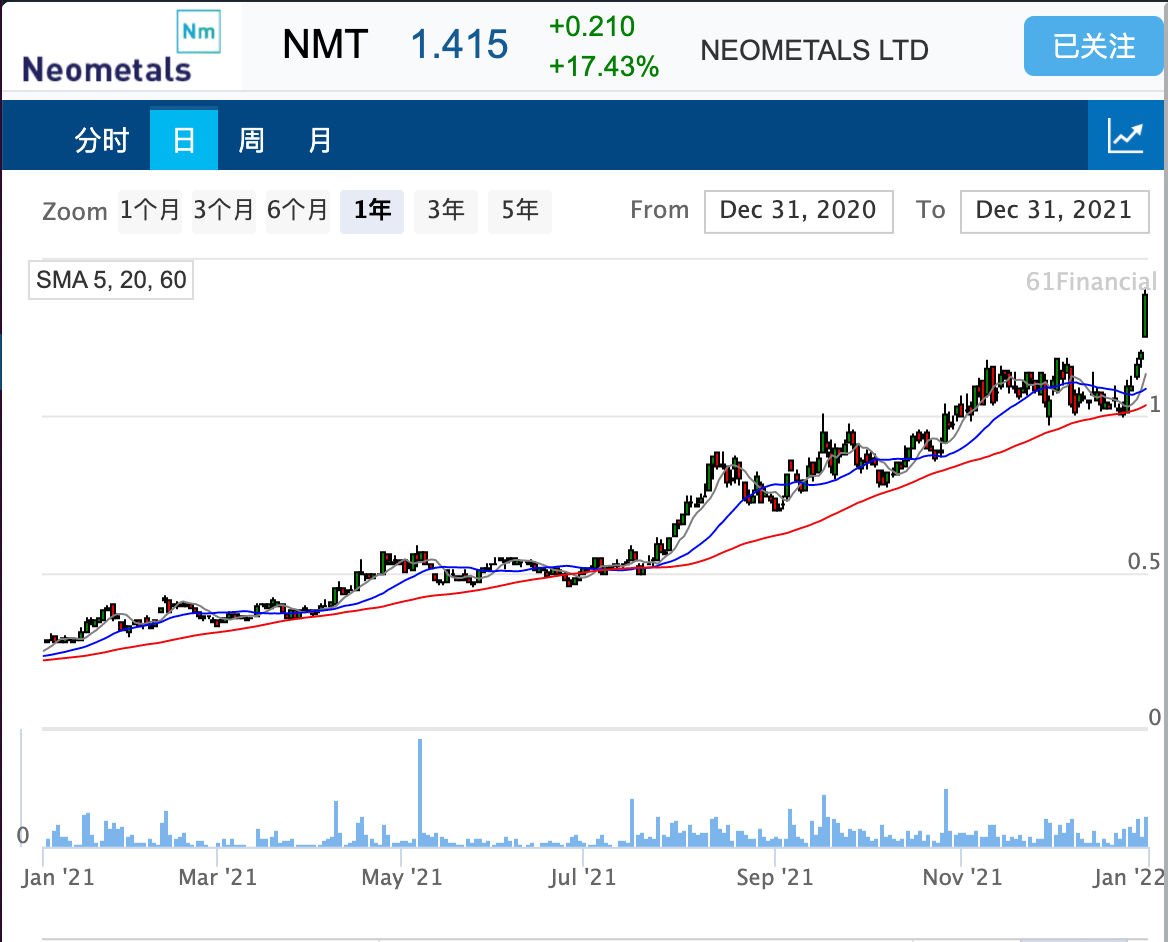Click the latest green candlestick at chart top
This screenshot has width=1168, height=942.
point(1145,315)
